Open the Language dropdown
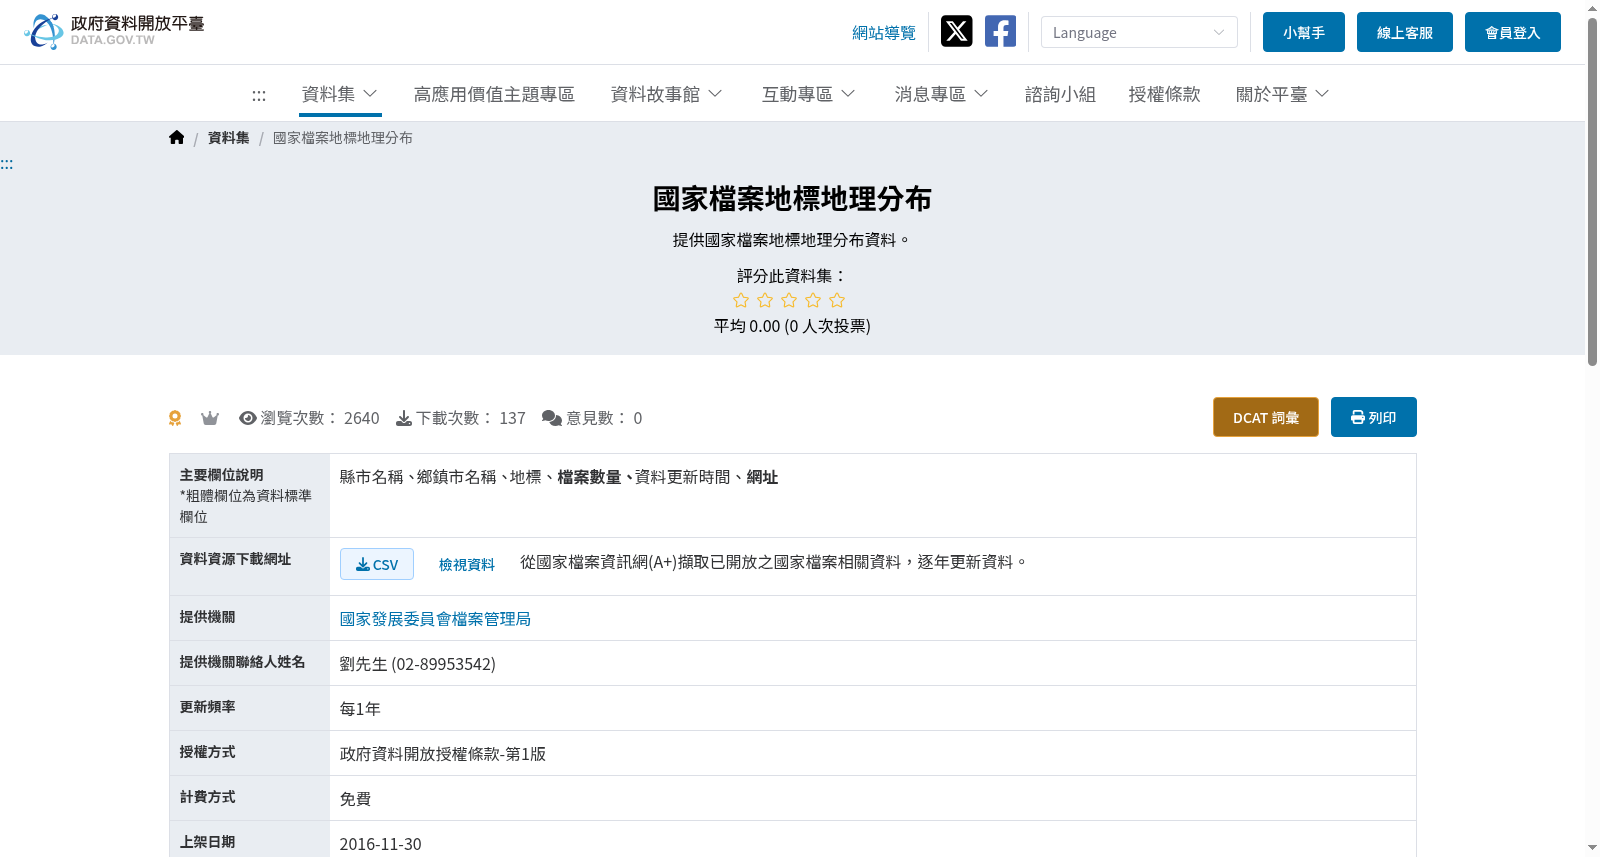 (x=1139, y=32)
